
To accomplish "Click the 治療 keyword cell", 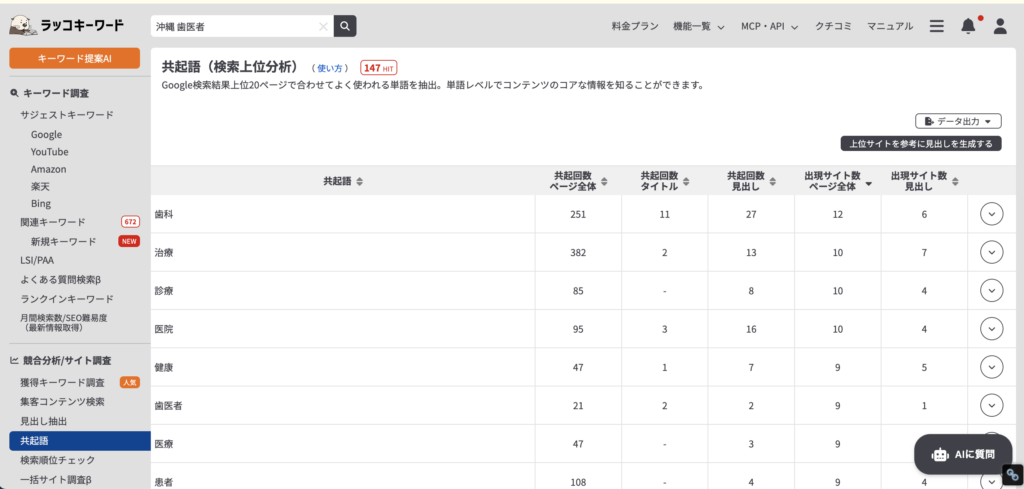I will [x=343, y=252].
